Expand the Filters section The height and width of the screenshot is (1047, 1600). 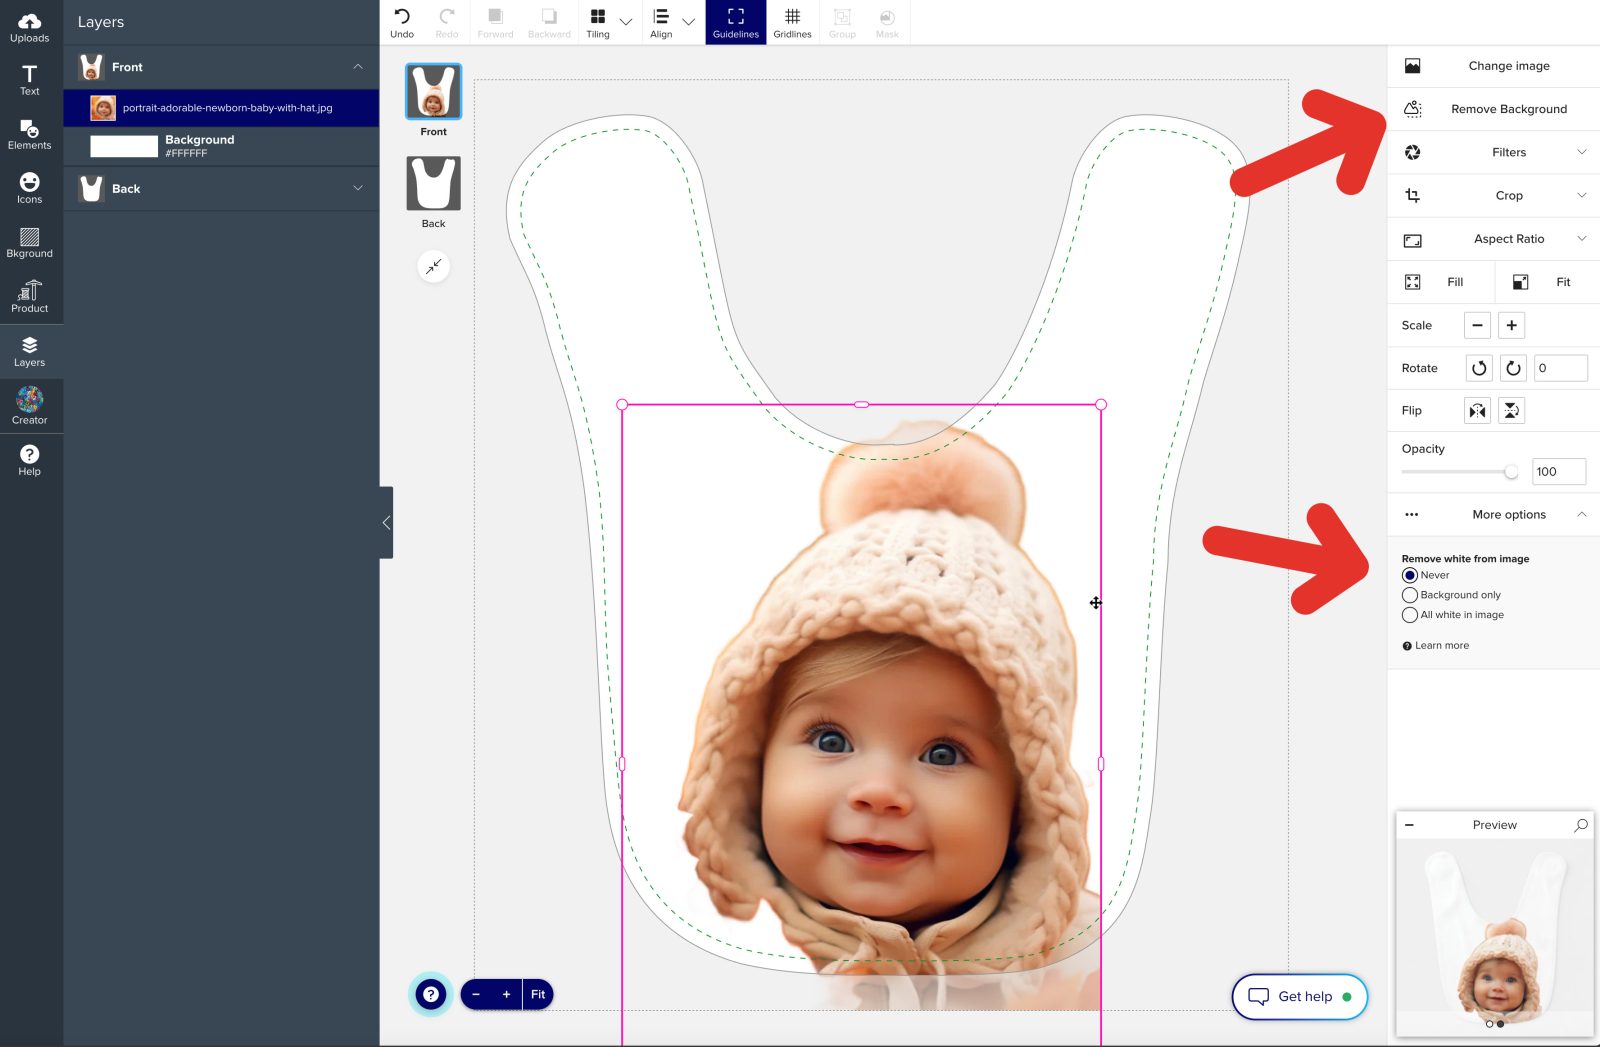1509,152
